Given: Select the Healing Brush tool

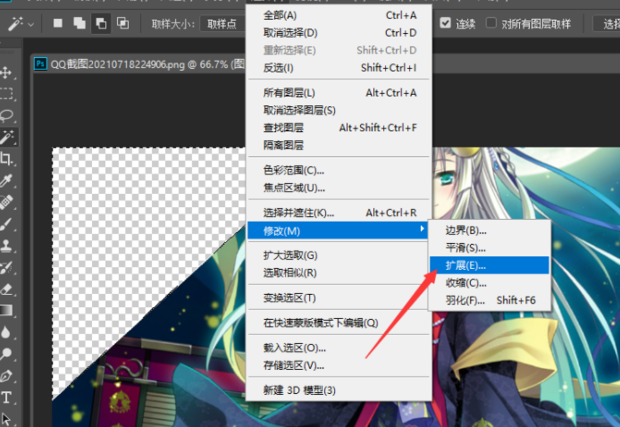Looking at the screenshot, I should pyautogui.click(x=6, y=202).
